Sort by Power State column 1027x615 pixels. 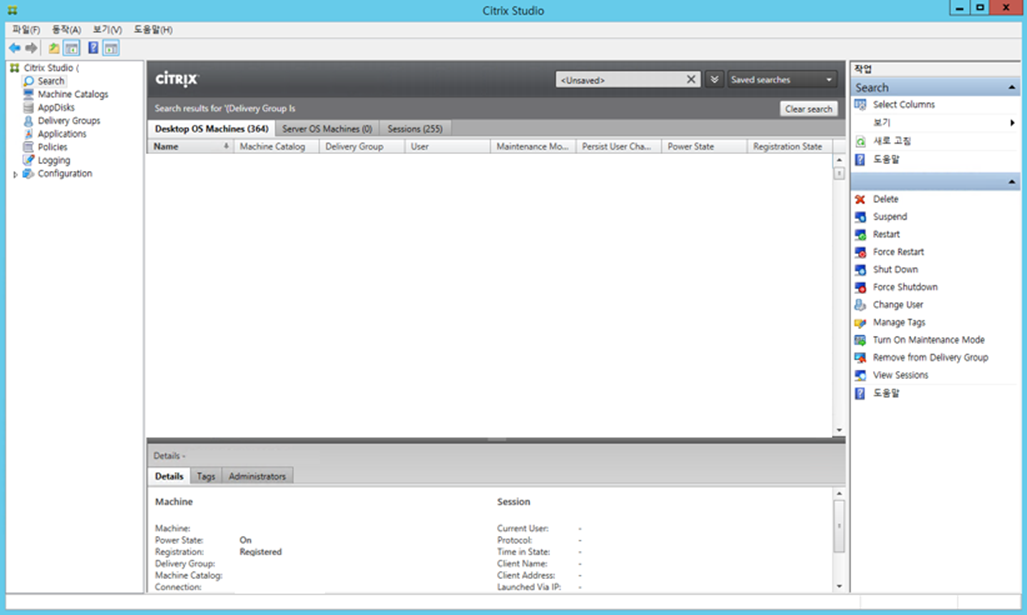(704, 147)
